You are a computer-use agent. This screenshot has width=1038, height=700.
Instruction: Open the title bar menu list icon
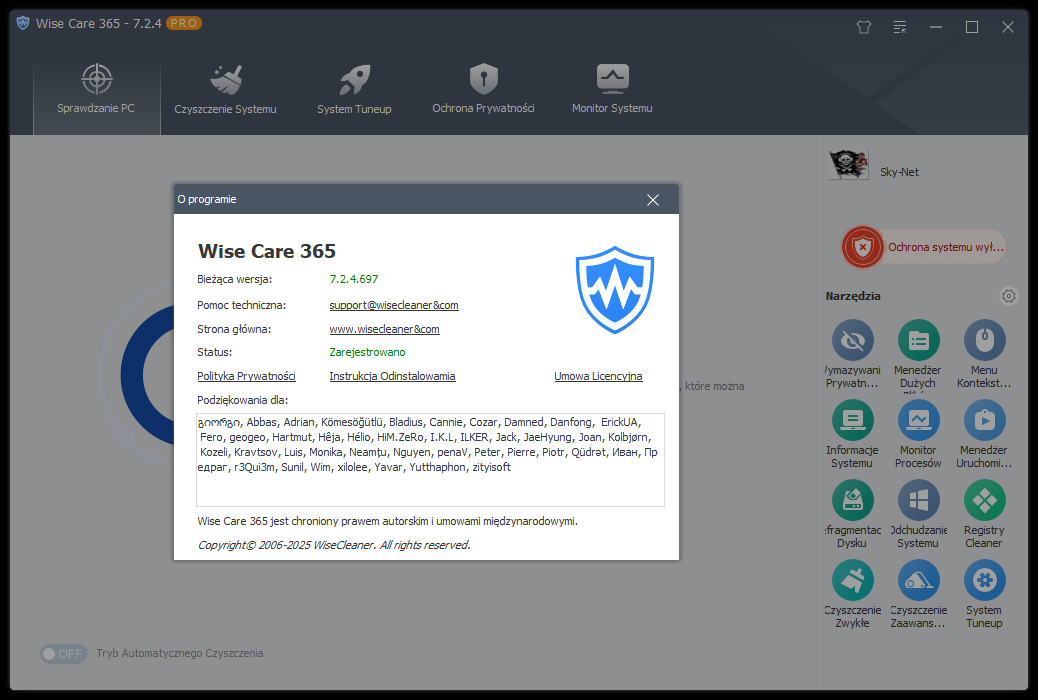pyautogui.click(x=900, y=27)
